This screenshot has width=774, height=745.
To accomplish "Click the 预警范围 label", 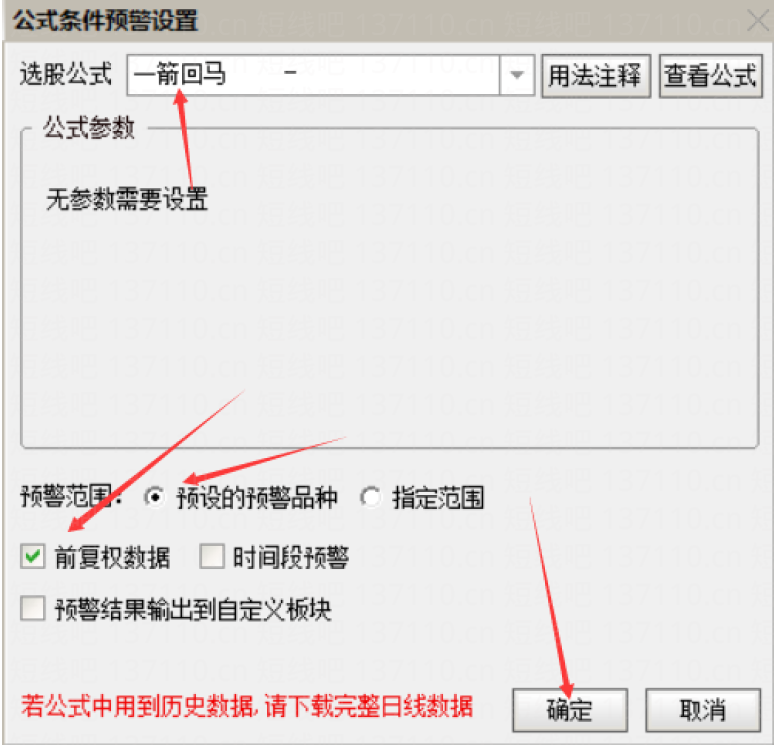I will 71,497.
